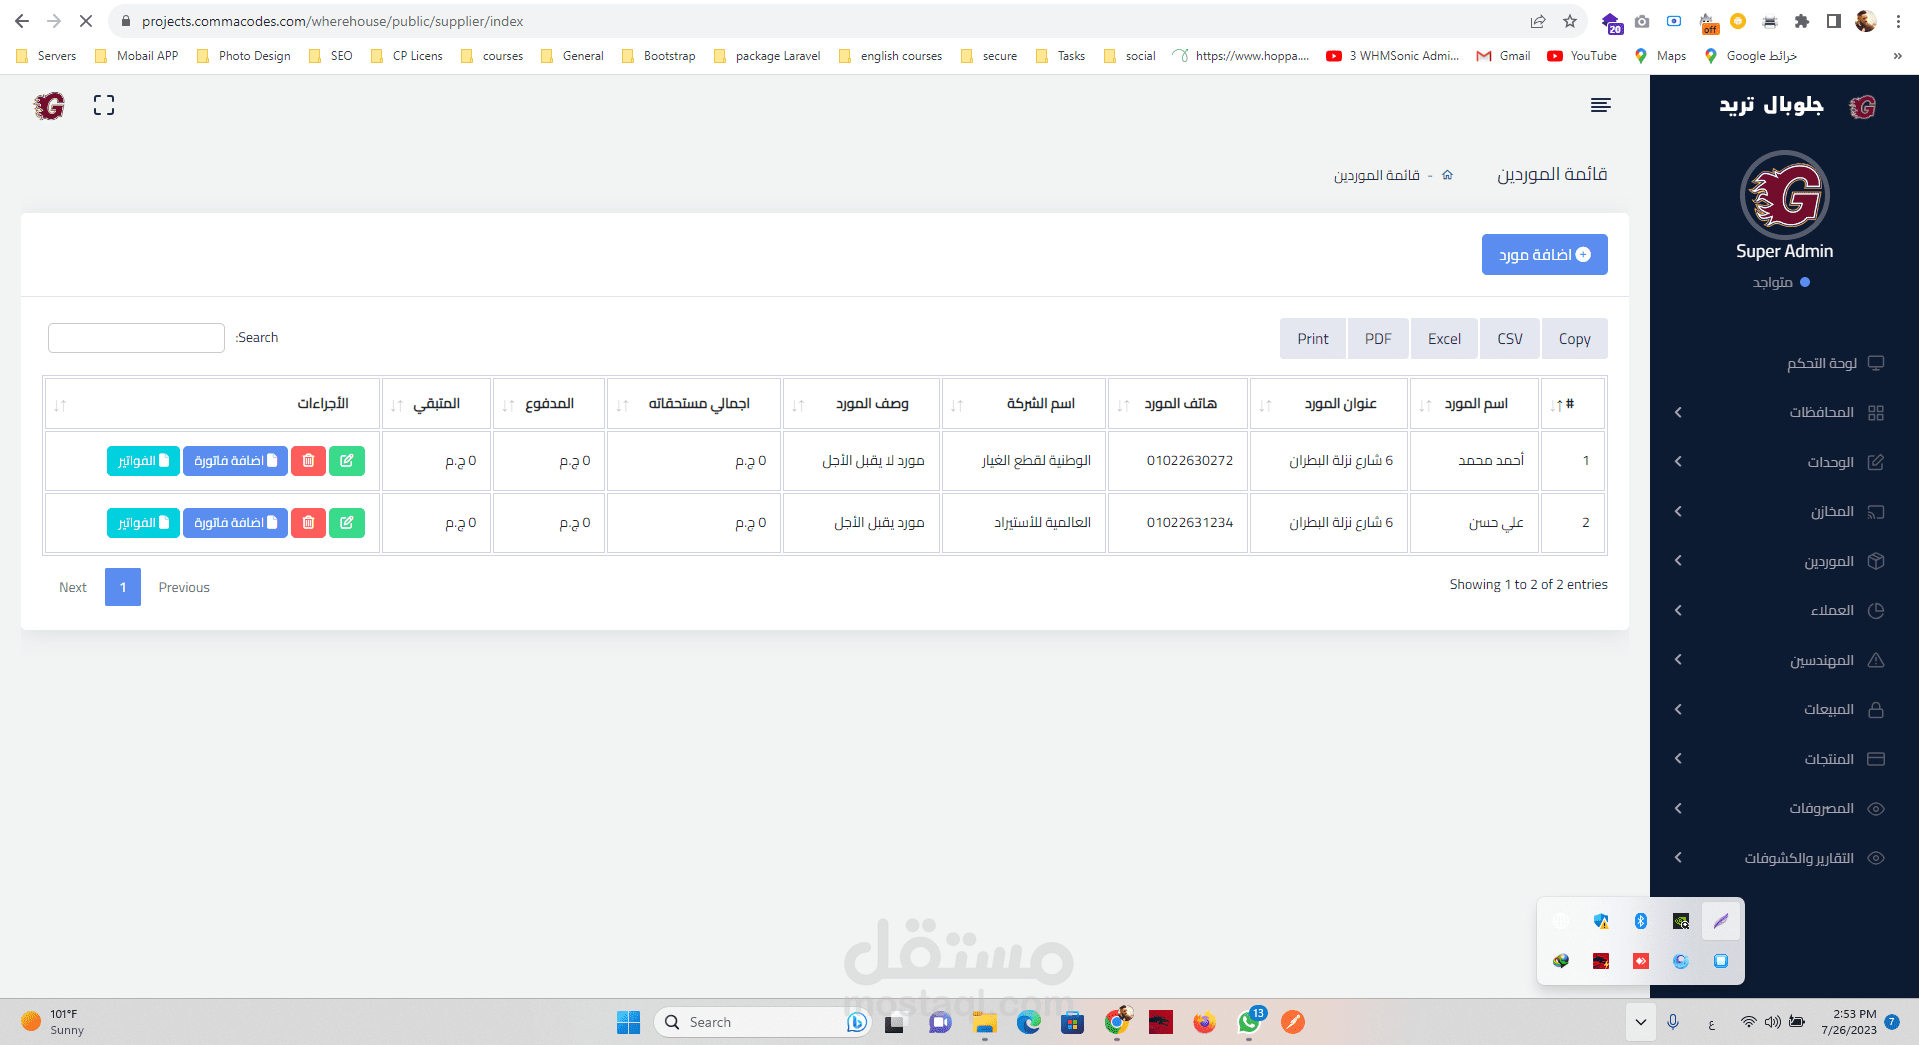This screenshot has width=1919, height=1045.
Task: Open the Gmail bookmark
Action: (1503, 56)
